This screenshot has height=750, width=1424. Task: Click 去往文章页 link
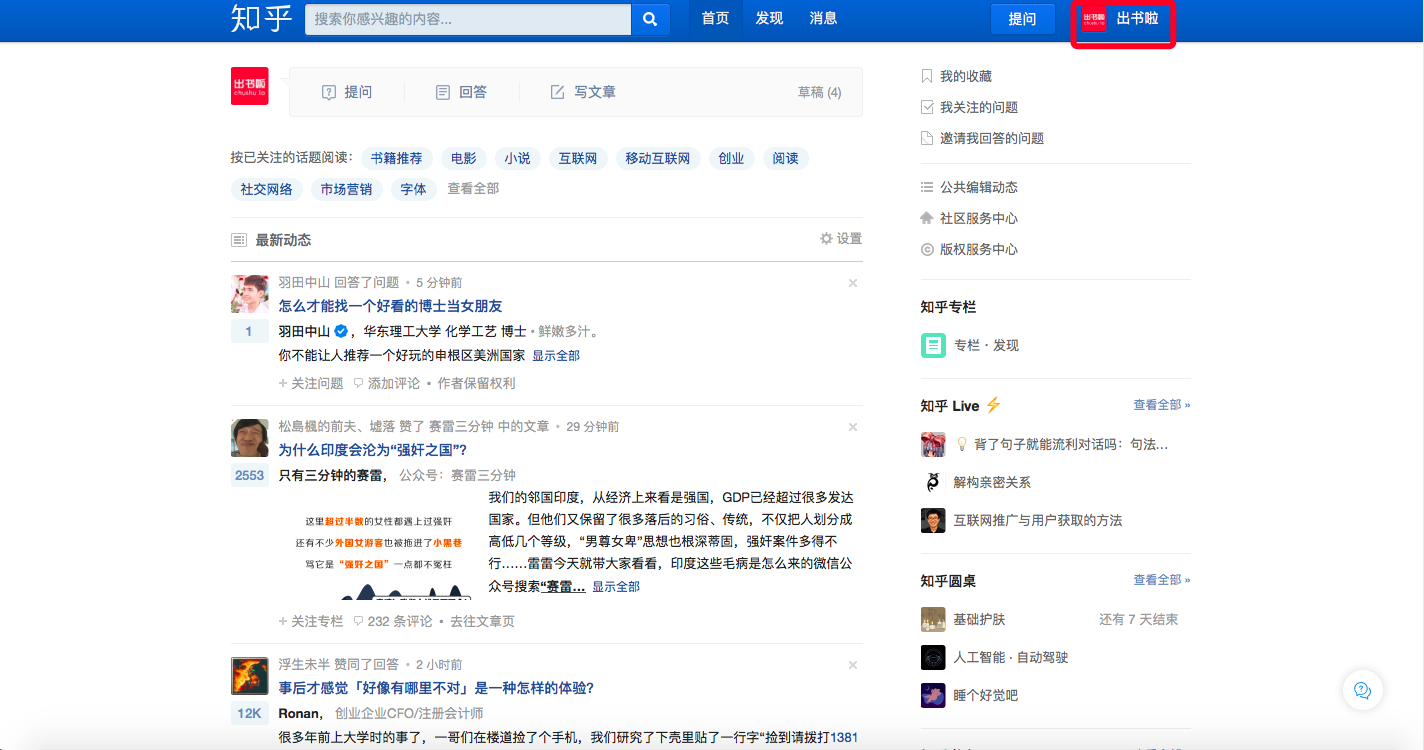coord(482,621)
